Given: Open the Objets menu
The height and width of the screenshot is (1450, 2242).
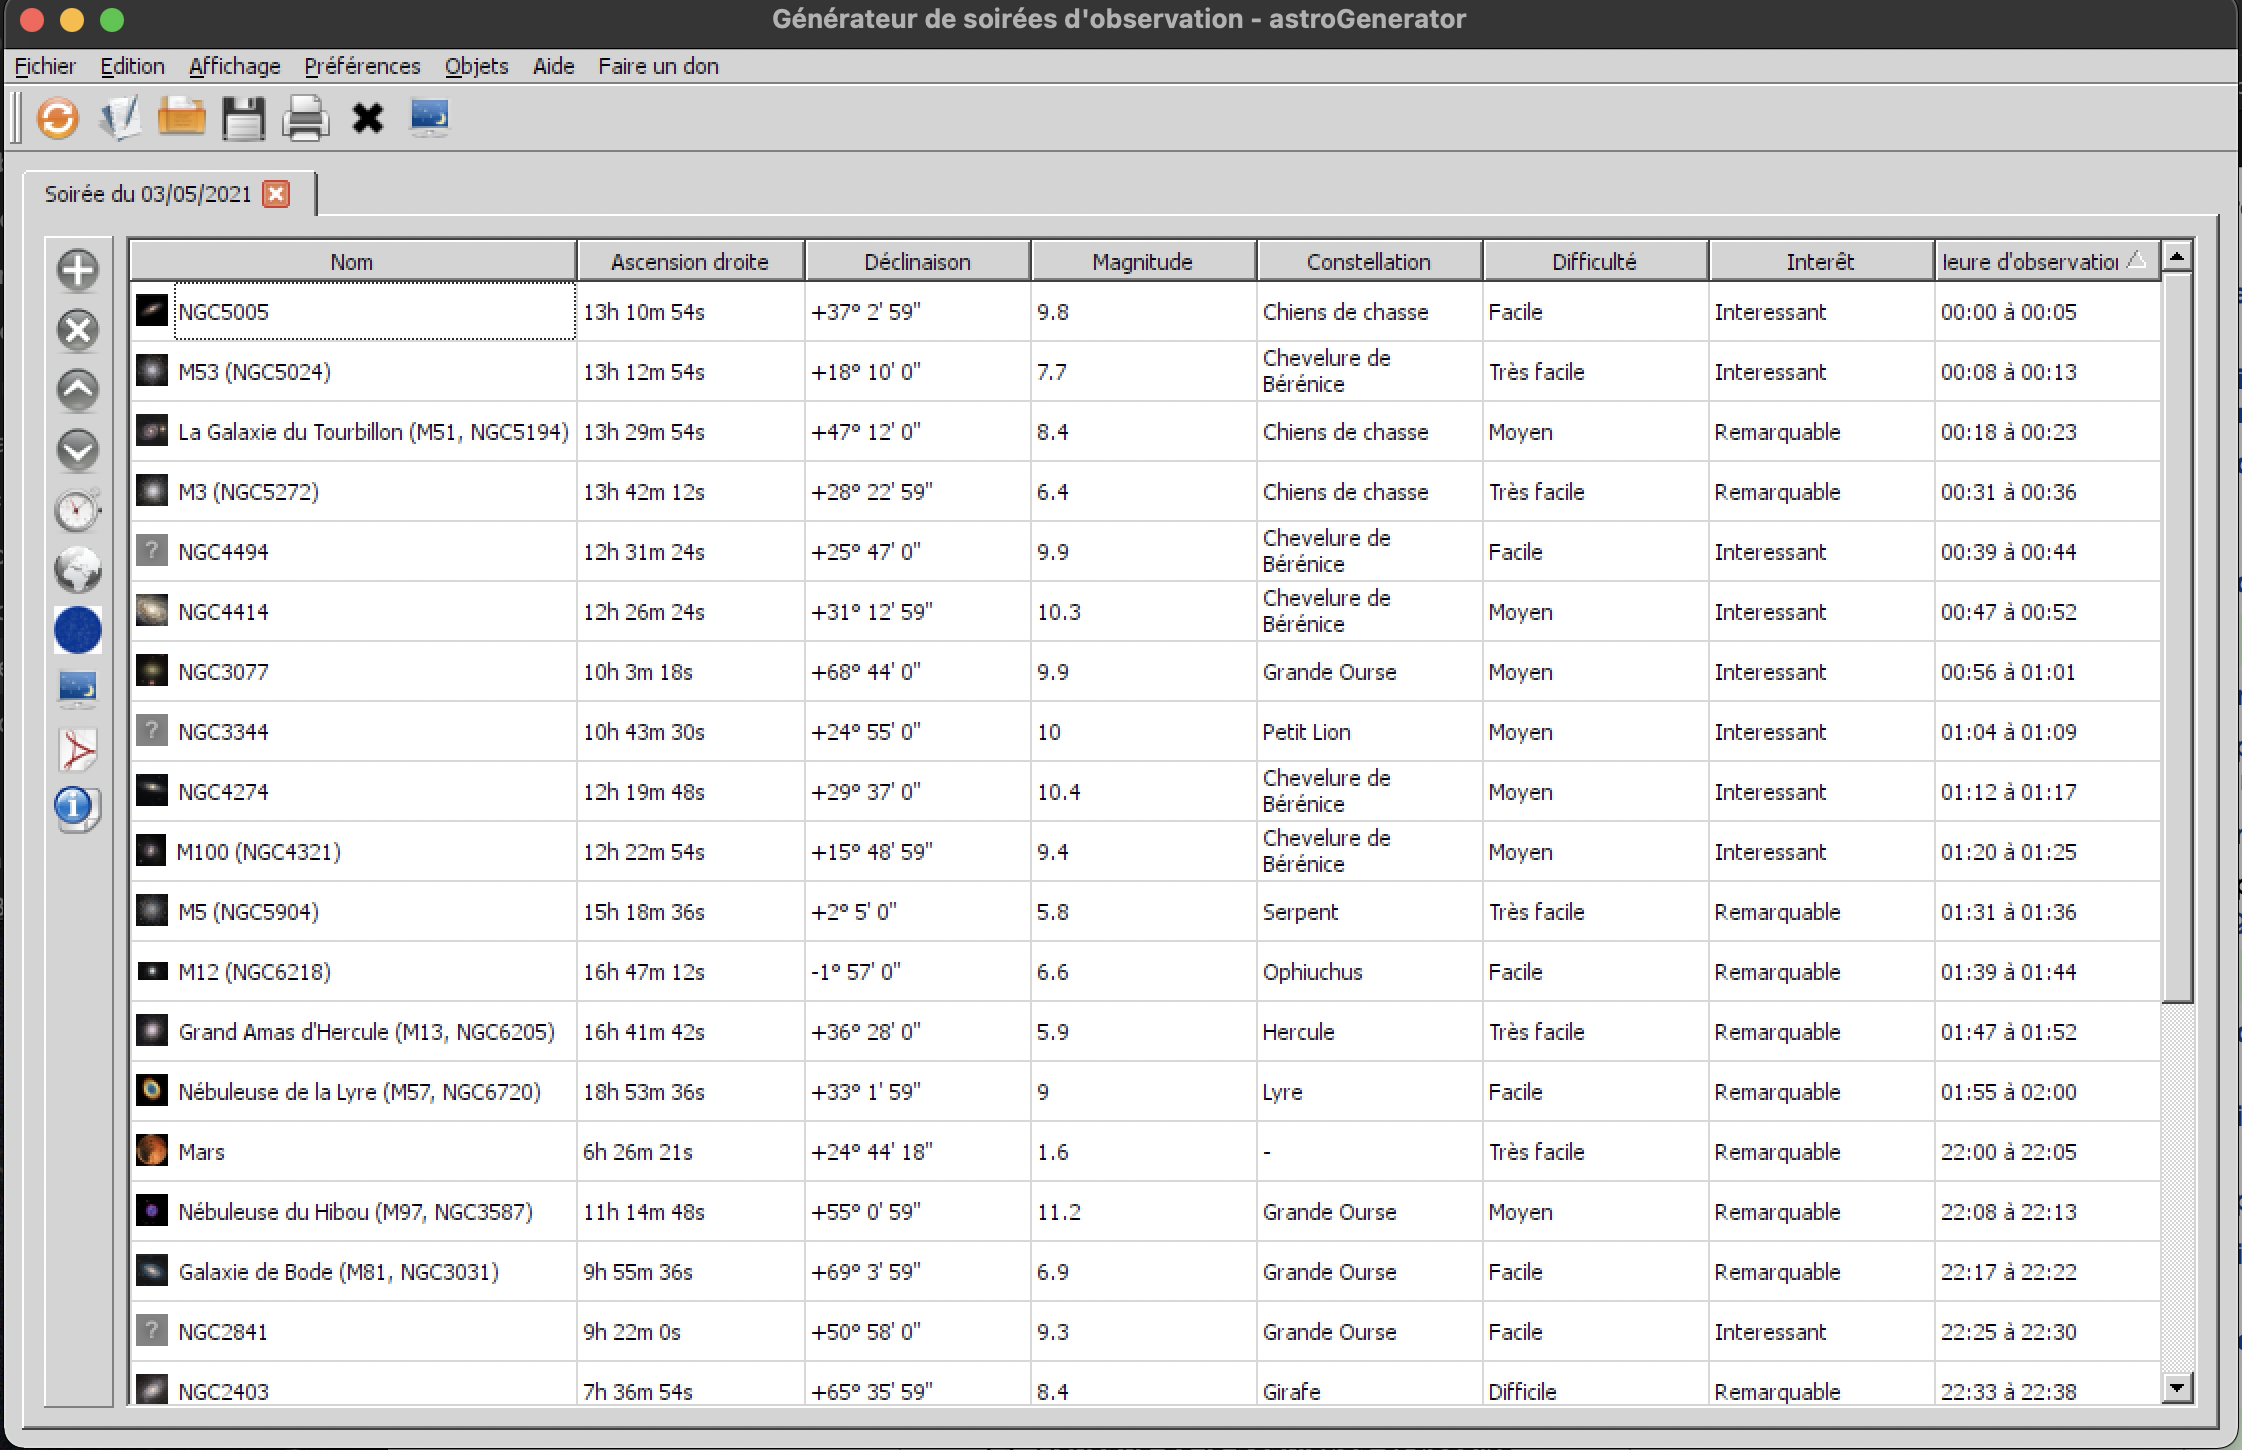Looking at the screenshot, I should pos(476,66).
